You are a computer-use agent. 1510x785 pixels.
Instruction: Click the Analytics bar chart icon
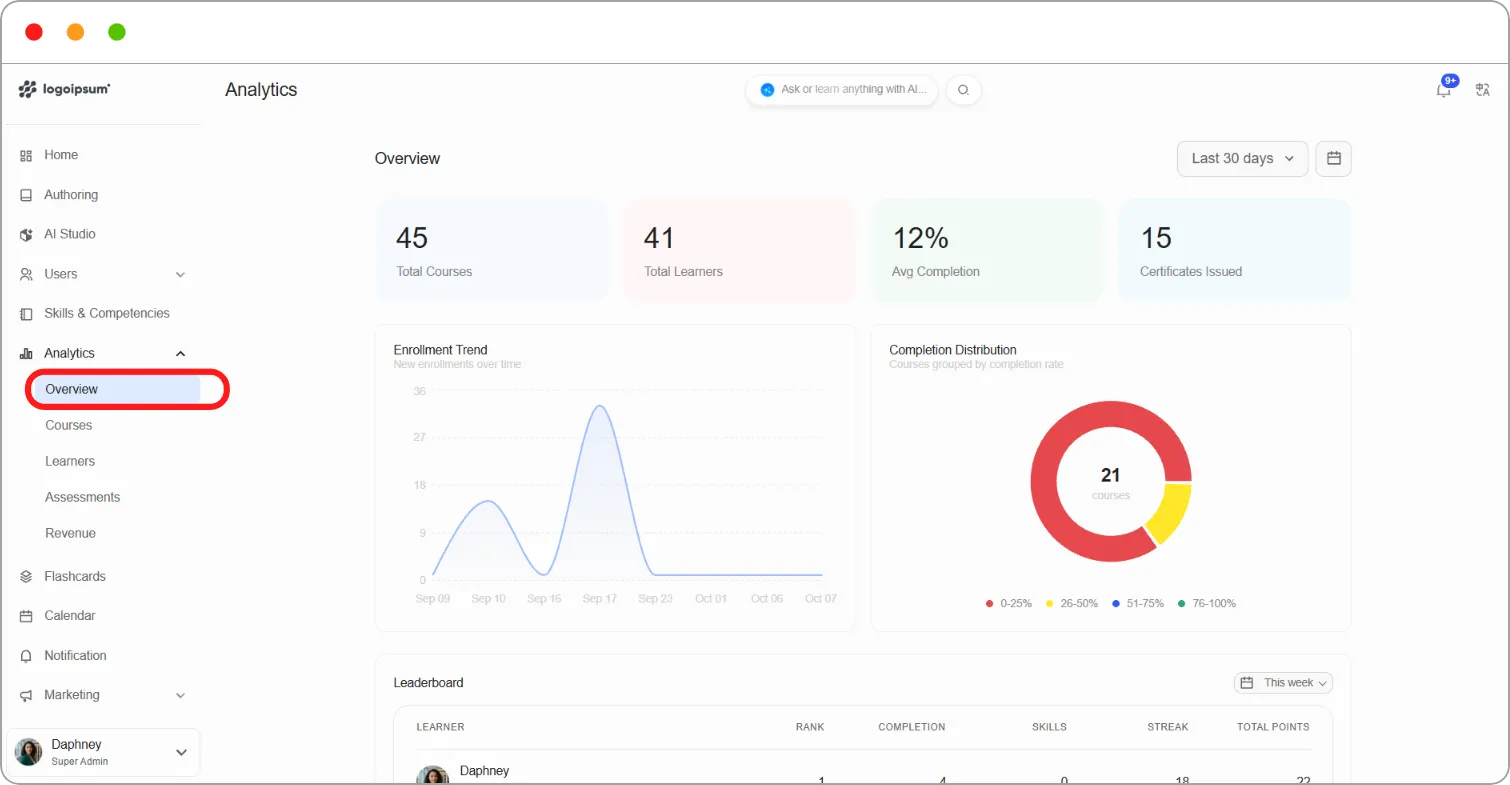click(26, 353)
